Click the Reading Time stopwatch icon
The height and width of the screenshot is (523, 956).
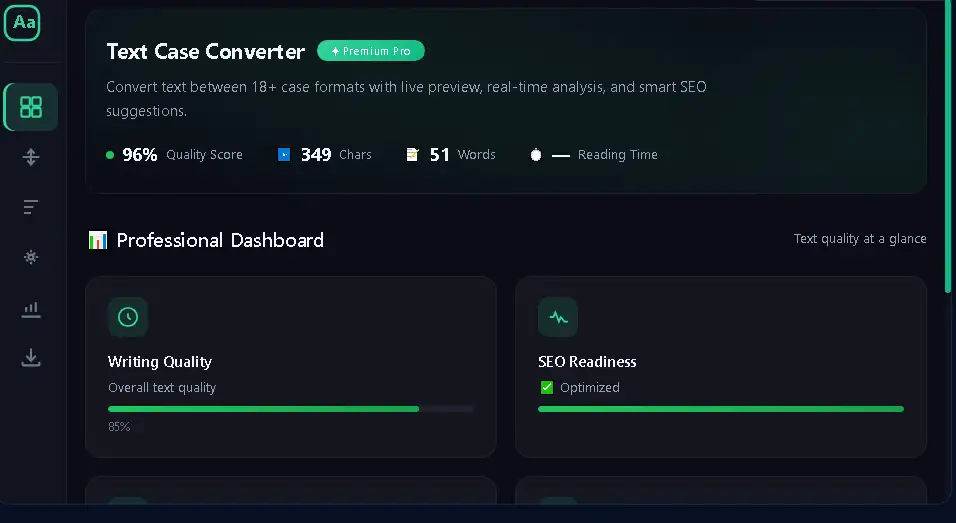536,155
